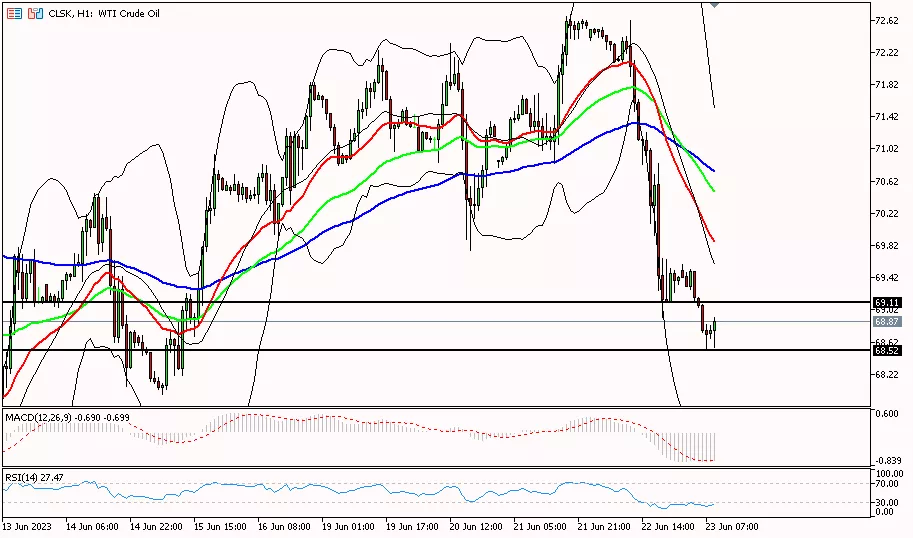The height and width of the screenshot is (538, 913).
Task: Select the 70.62 price axis label
Action: (887, 181)
